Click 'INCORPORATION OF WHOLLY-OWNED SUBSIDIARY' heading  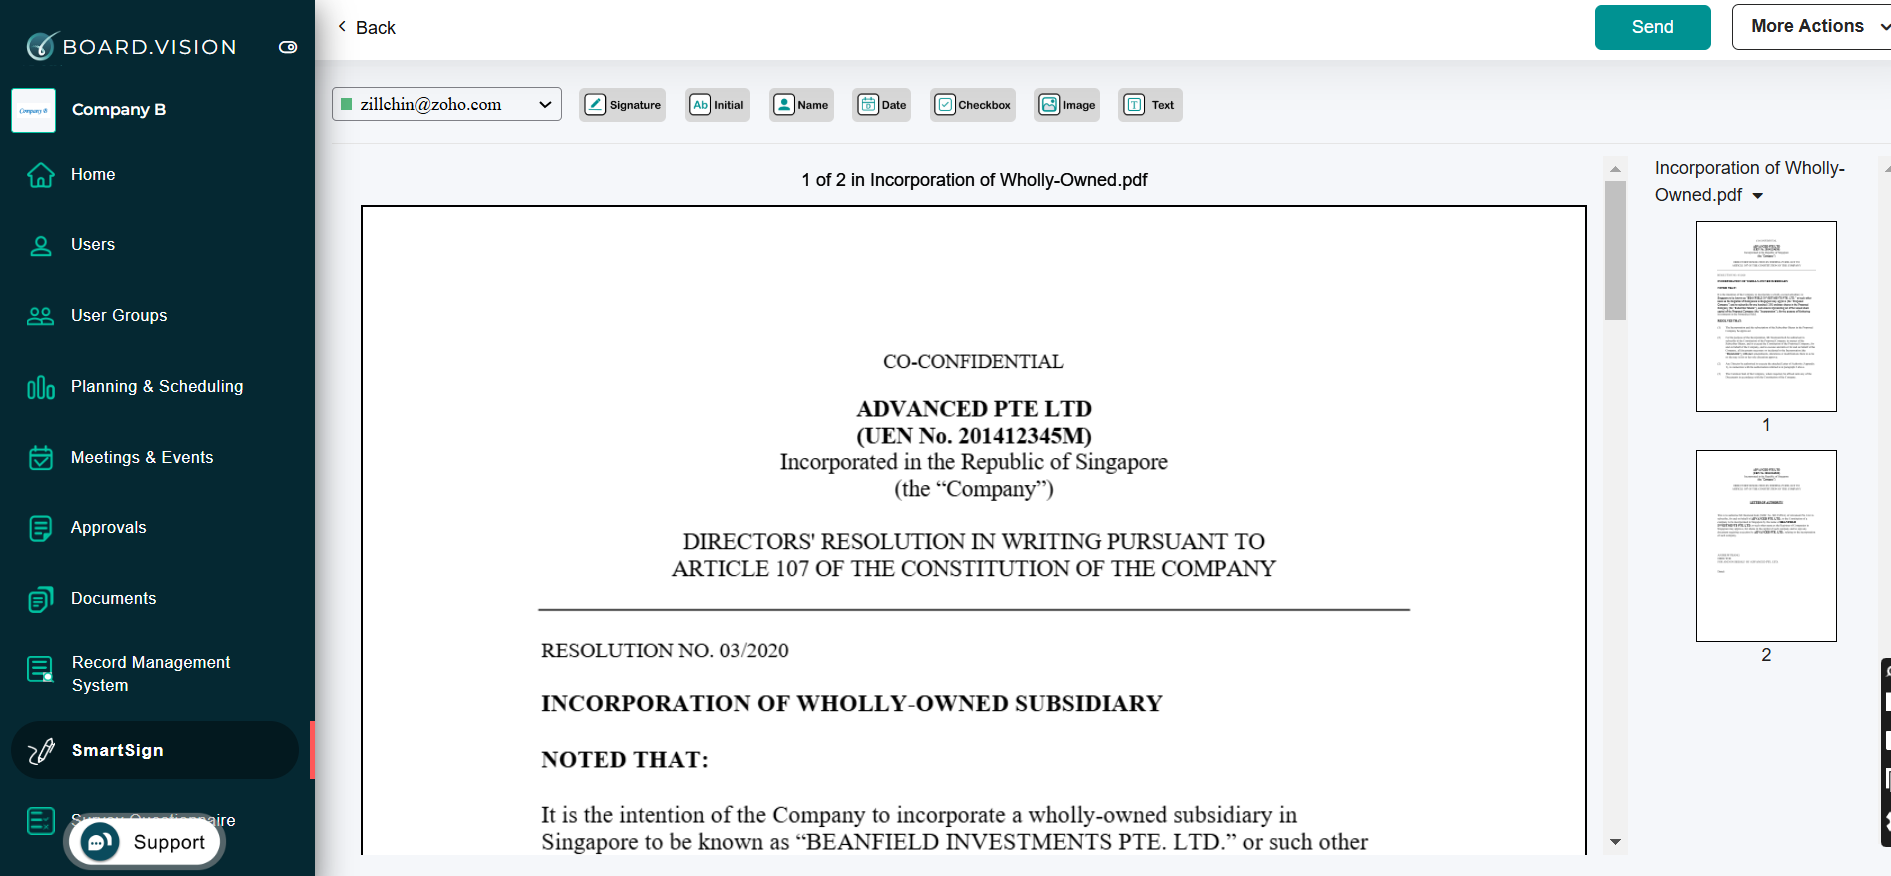point(852,704)
